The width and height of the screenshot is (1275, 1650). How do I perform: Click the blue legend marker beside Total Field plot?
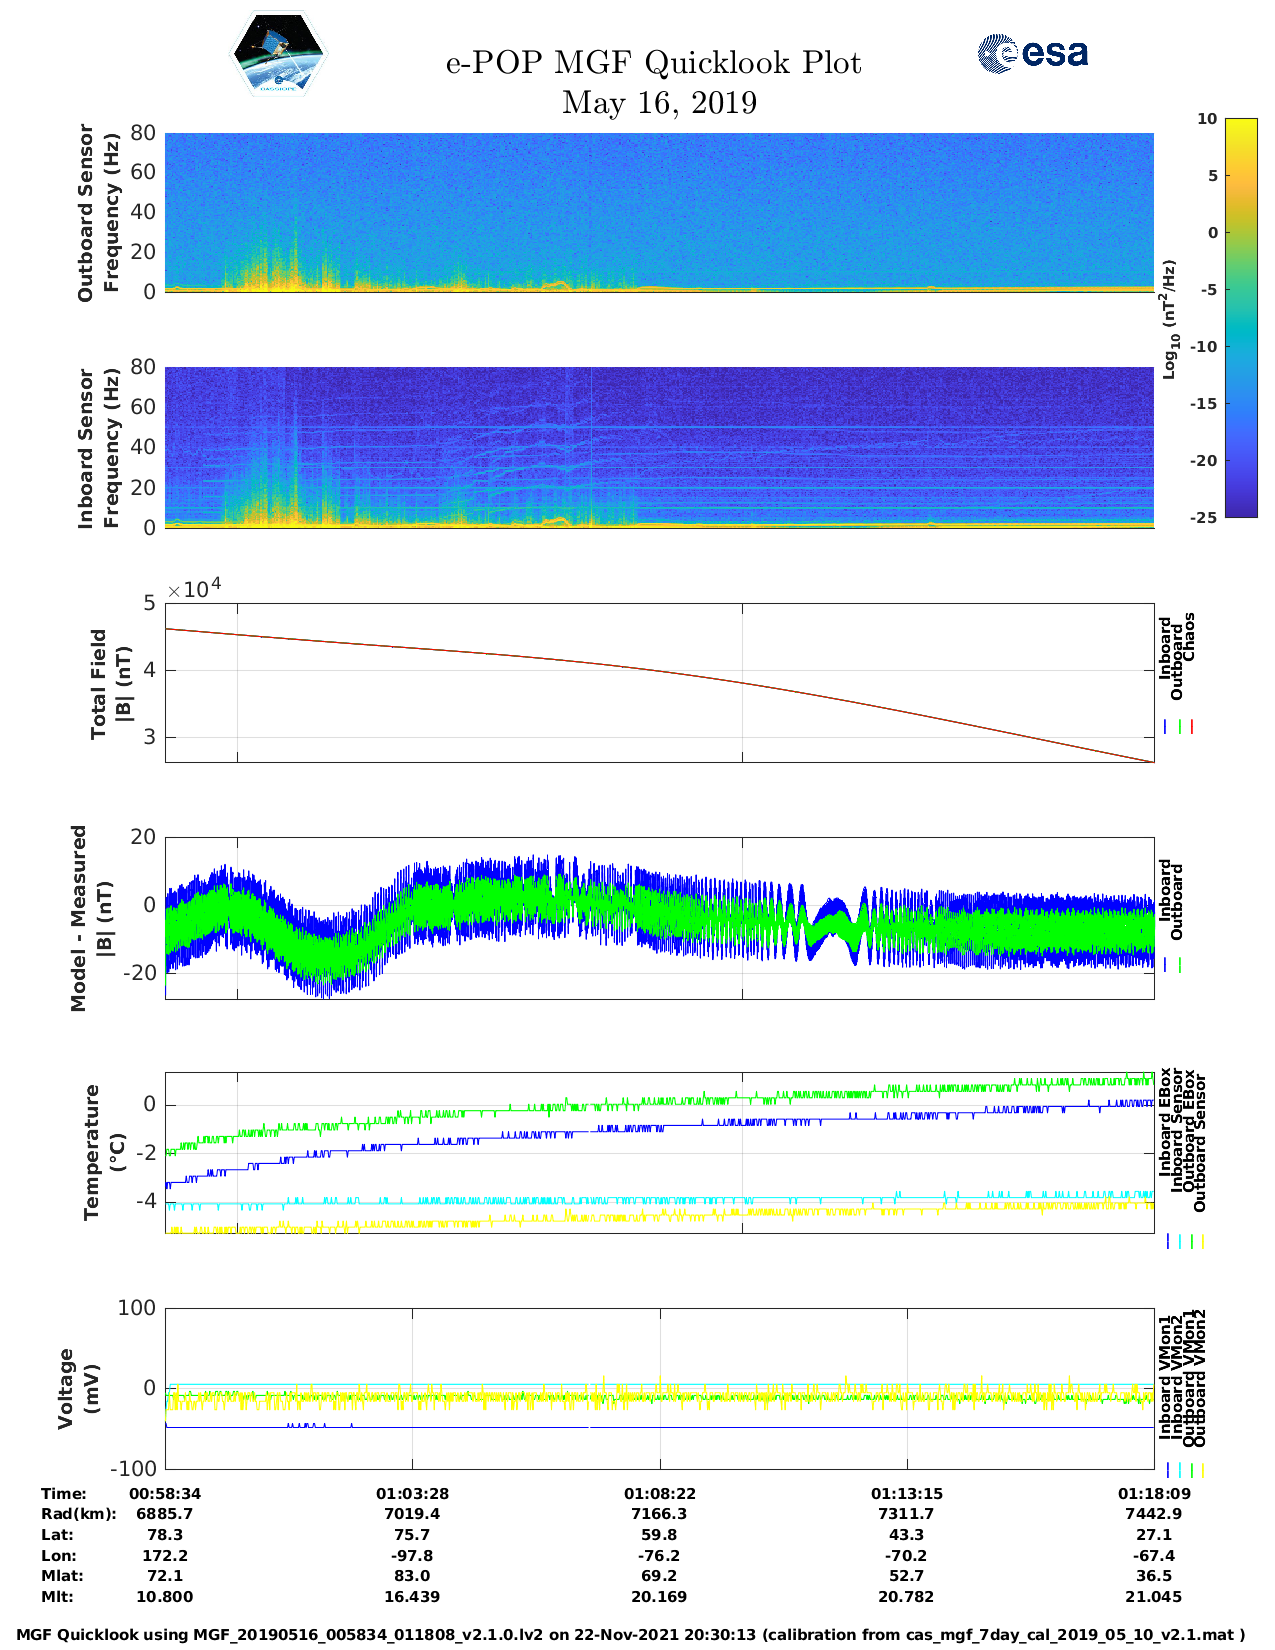click(x=1166, y=727)
